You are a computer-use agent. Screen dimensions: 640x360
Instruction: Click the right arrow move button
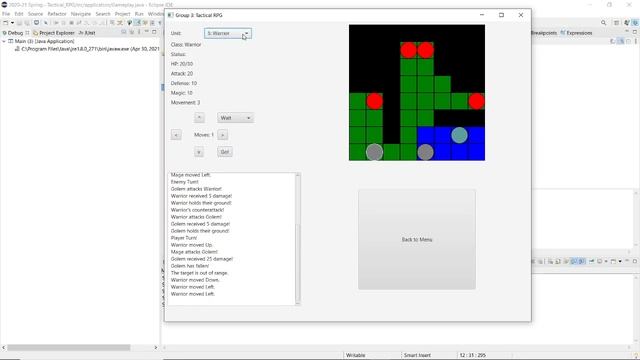(x=222, y=135)
